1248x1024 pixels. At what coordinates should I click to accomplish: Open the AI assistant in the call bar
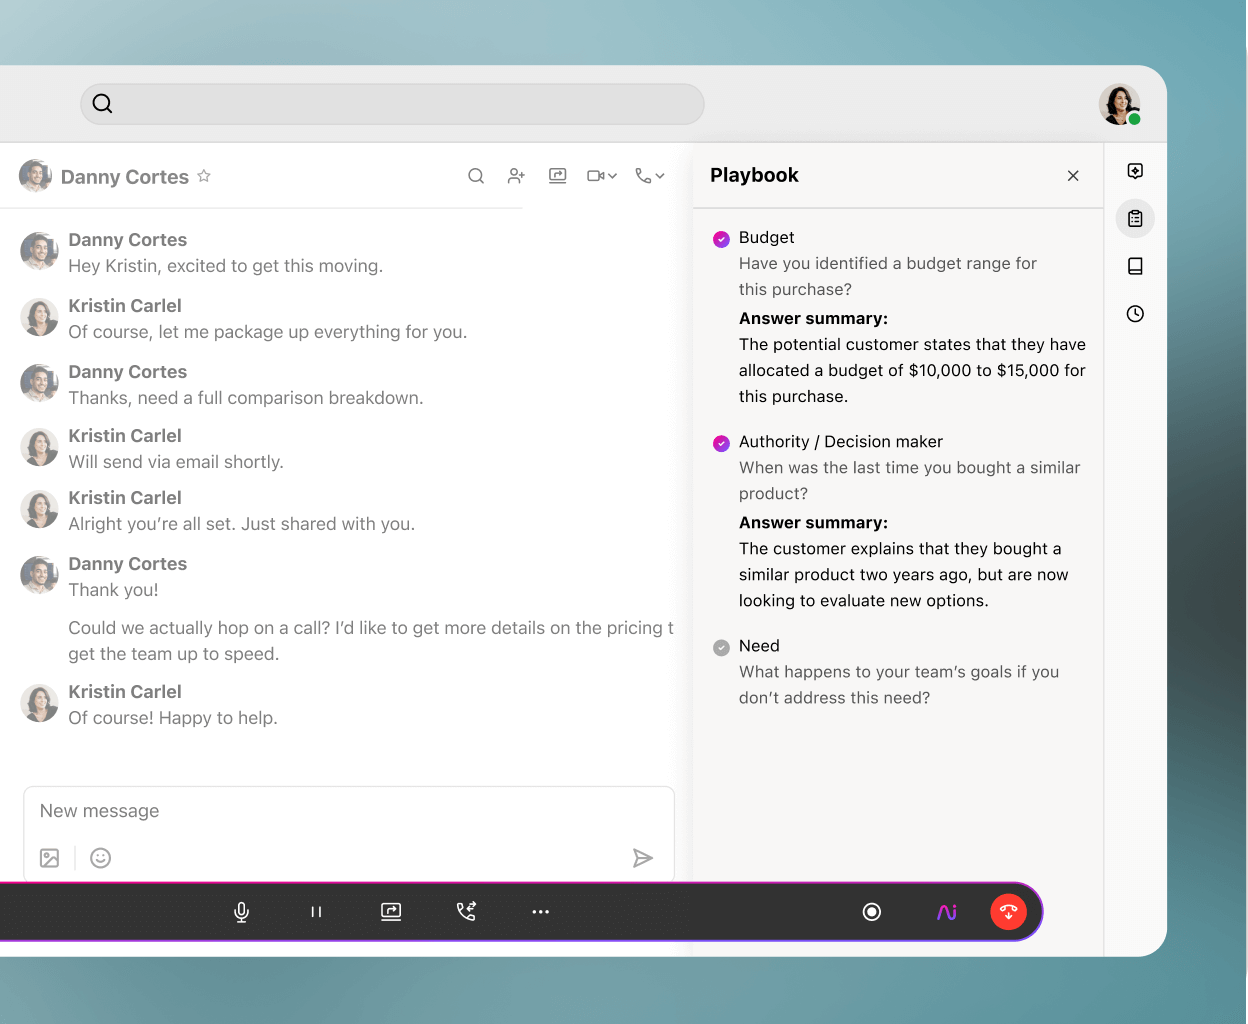tap(946, 912)
